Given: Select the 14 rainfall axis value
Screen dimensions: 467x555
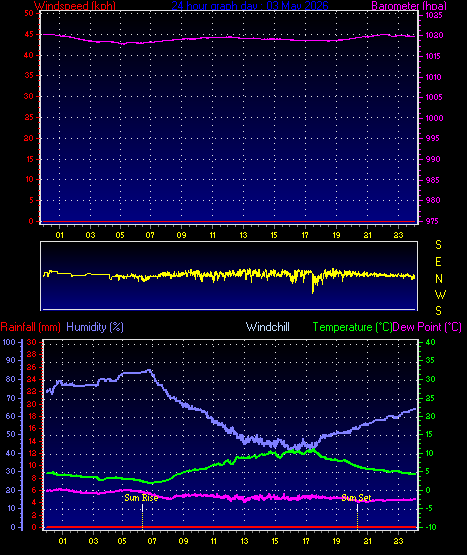Looking at the screenshot, I should pos(32,441).
